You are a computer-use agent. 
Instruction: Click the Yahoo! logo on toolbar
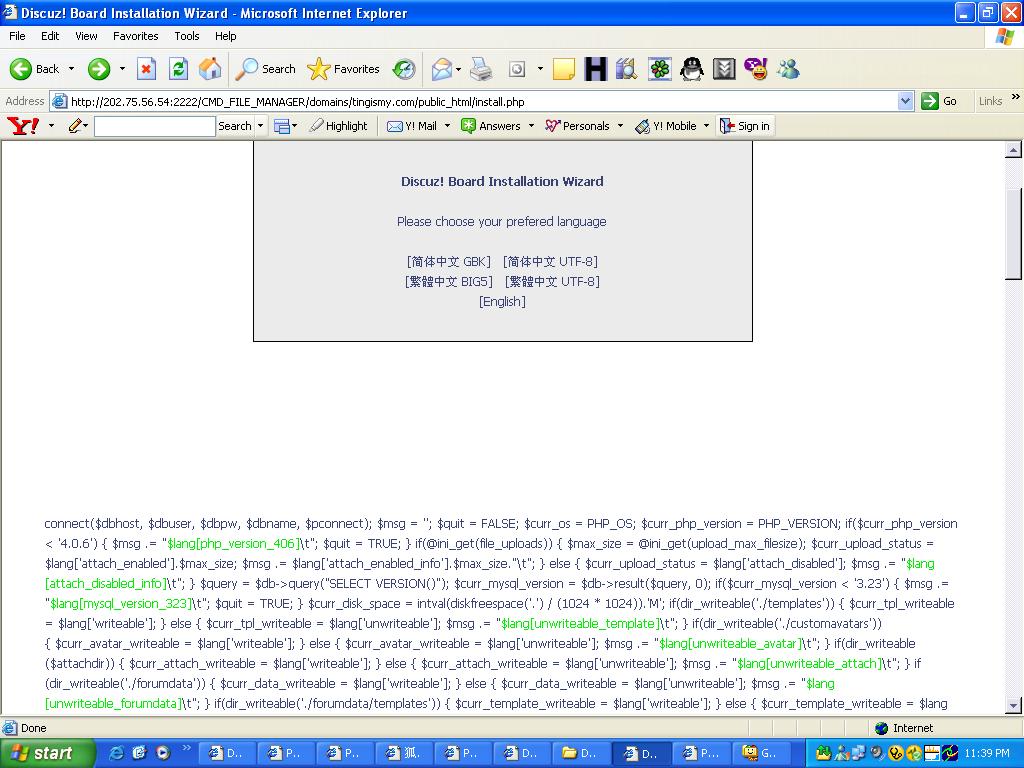click(x=23, y=125)
